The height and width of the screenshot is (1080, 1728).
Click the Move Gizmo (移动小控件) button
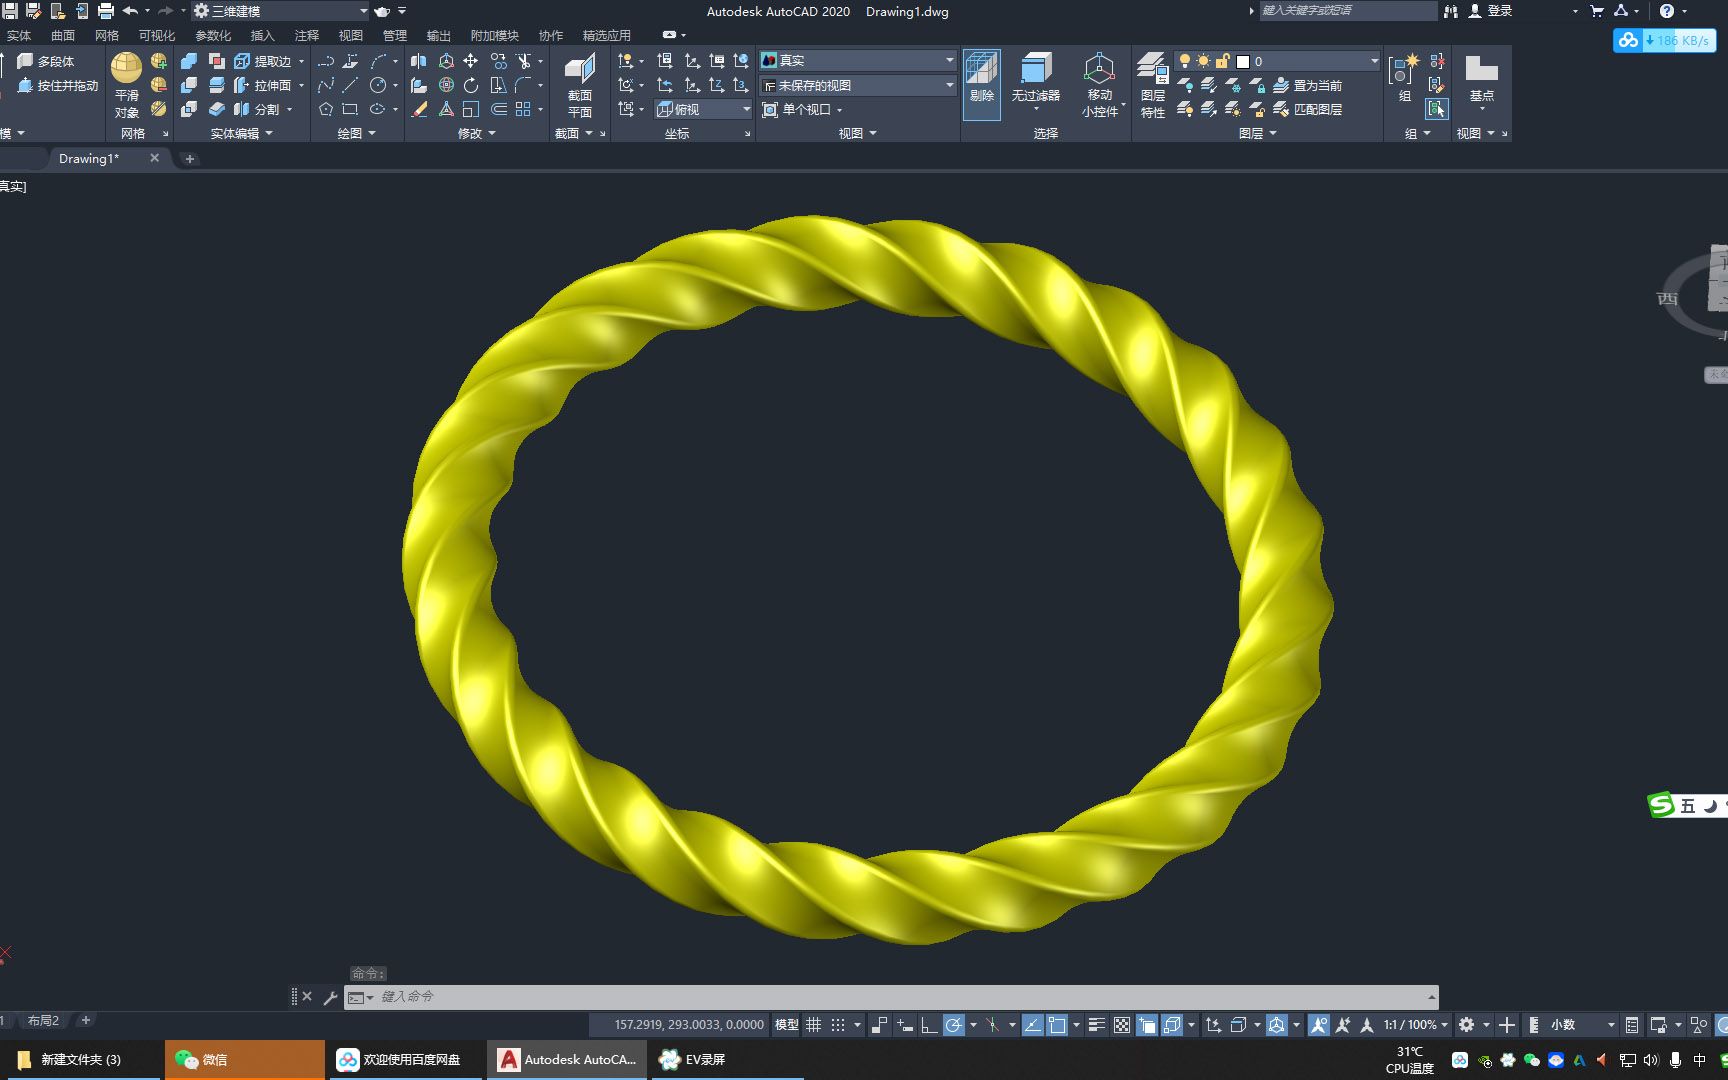point(1100,85)
